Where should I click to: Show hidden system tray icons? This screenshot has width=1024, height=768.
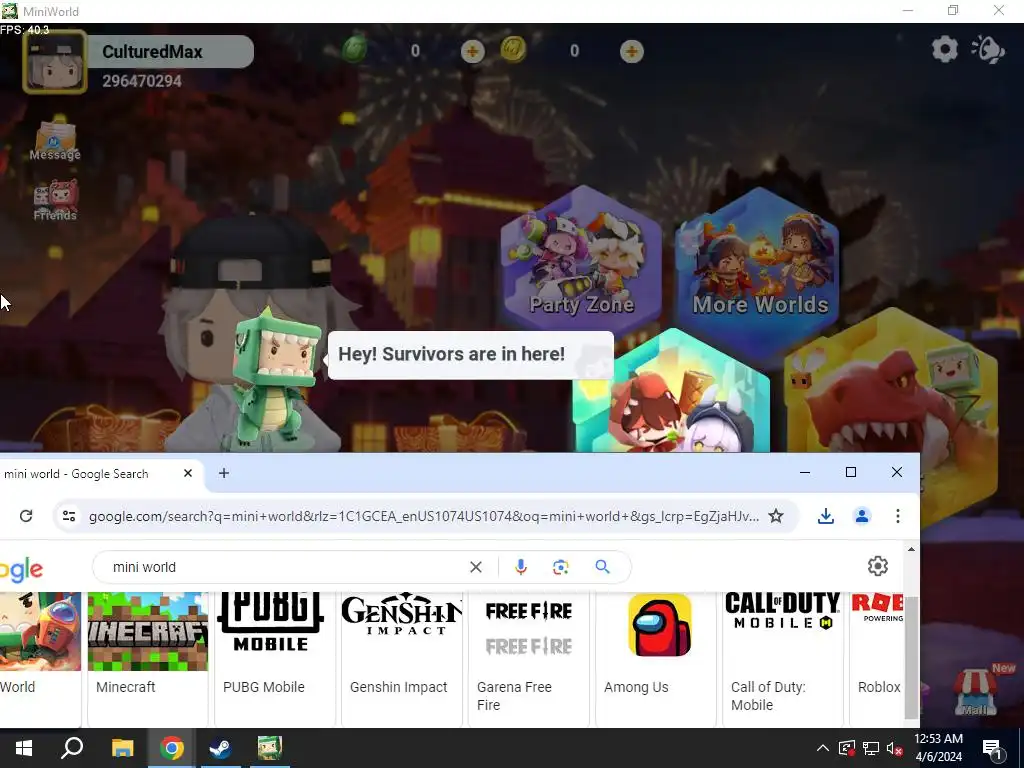point(823,748)
